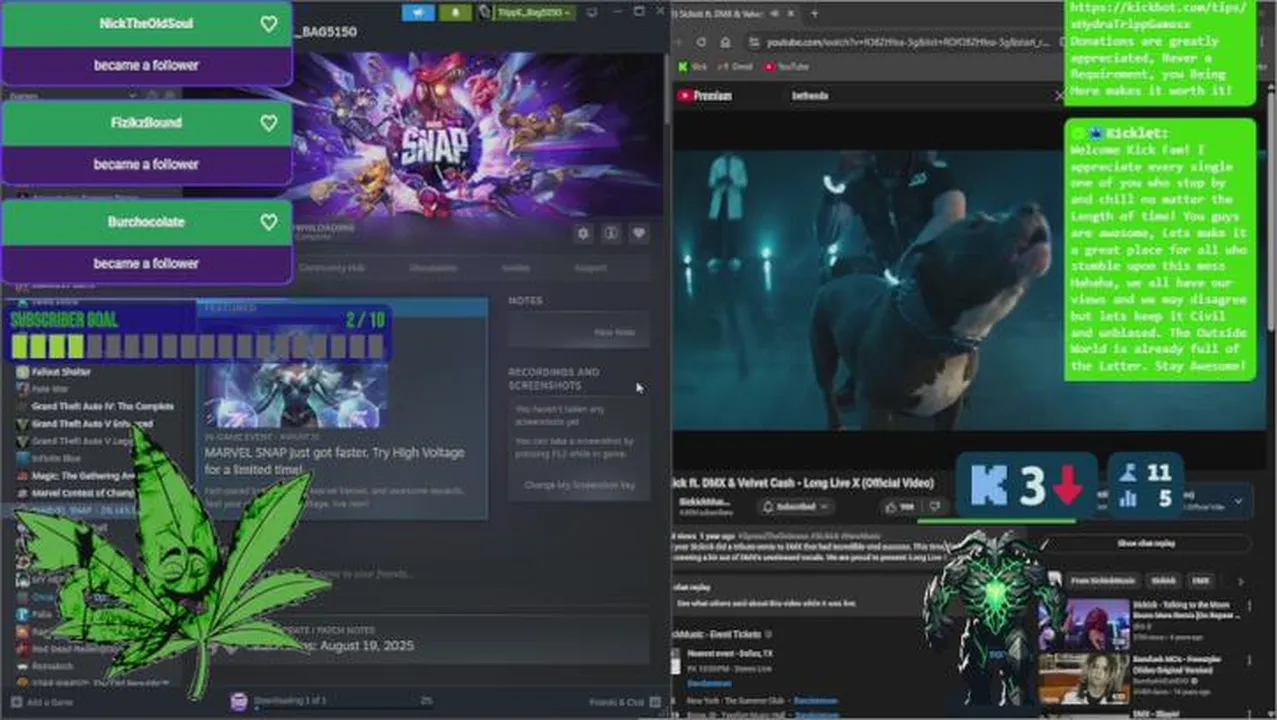The image size is (1277, 720).
Task: Expand the Subscribed notification dropdown
Action: click(796, 507)
